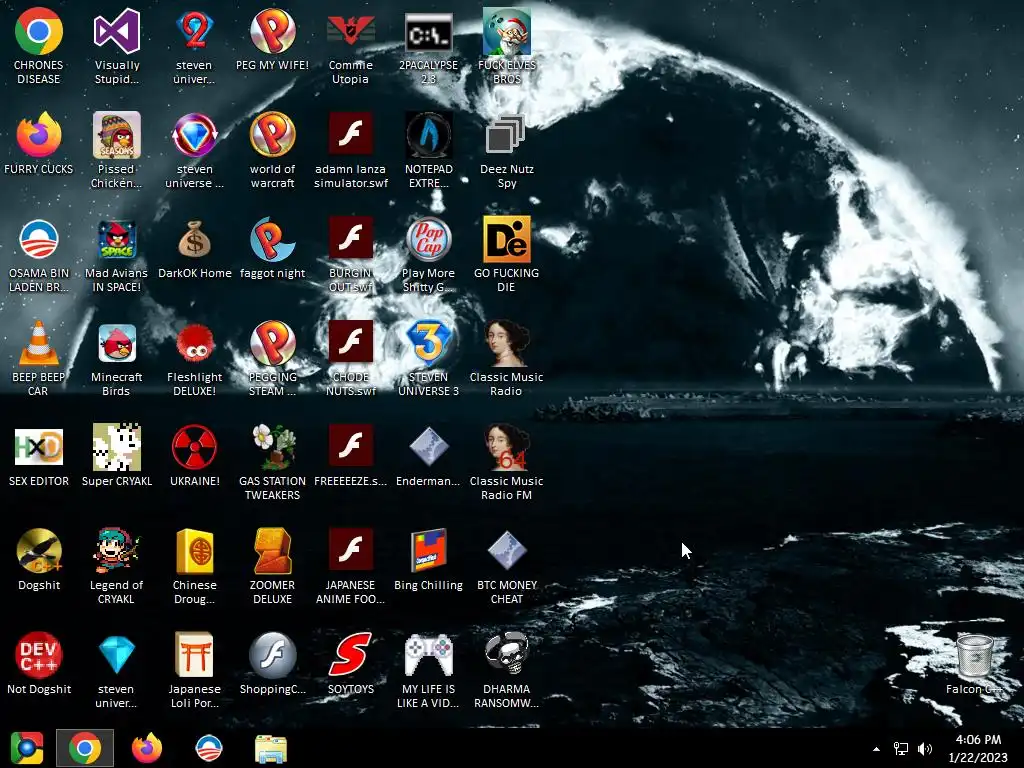
Task: Open the 2PACALYPSE 2.3 command prompt icon
Action: click(x=428, y=31)
